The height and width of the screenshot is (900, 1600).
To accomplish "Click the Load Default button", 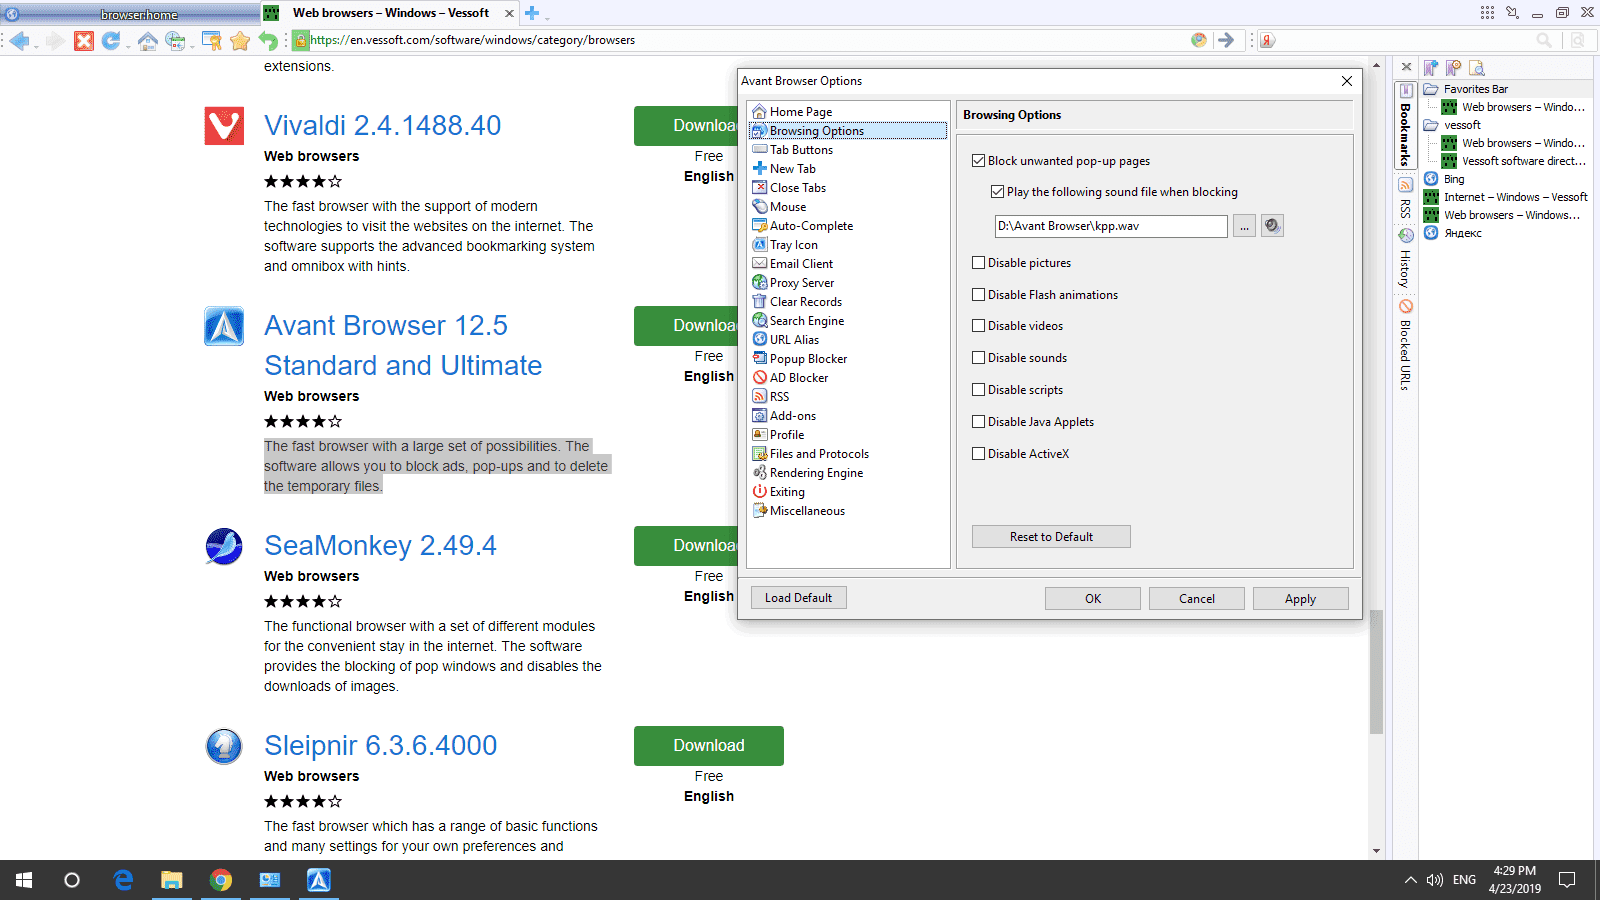I will pyautogui.click(x=798, y=598).
